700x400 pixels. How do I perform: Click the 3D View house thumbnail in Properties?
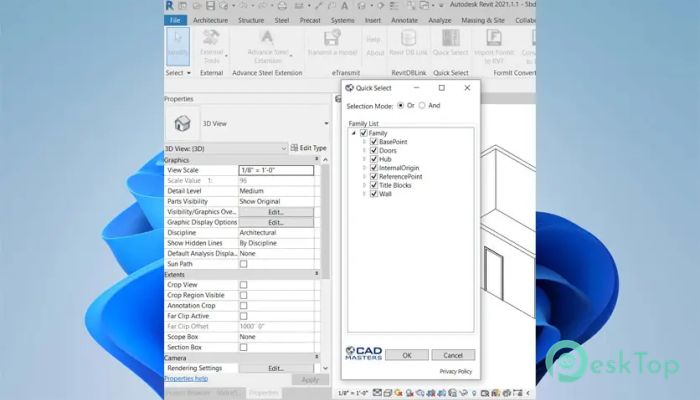click(182, 123)
